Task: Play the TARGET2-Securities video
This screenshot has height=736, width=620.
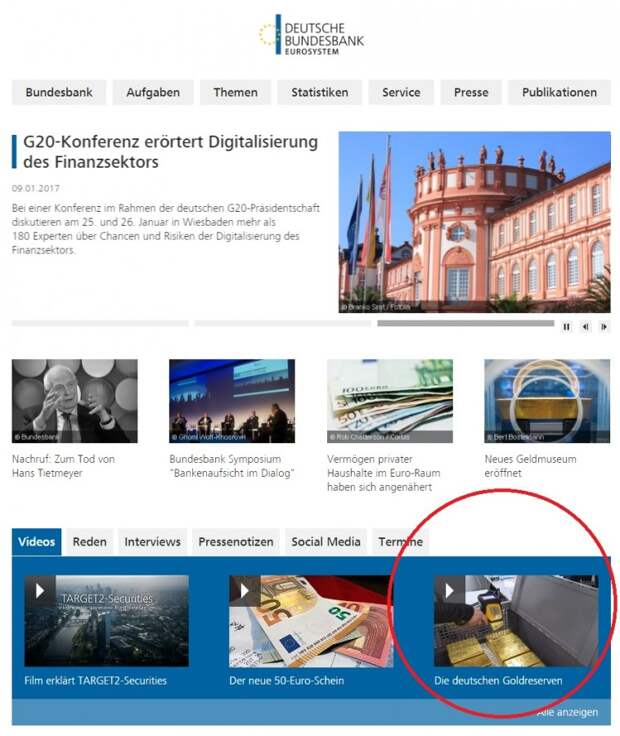Action: point(40,590)
